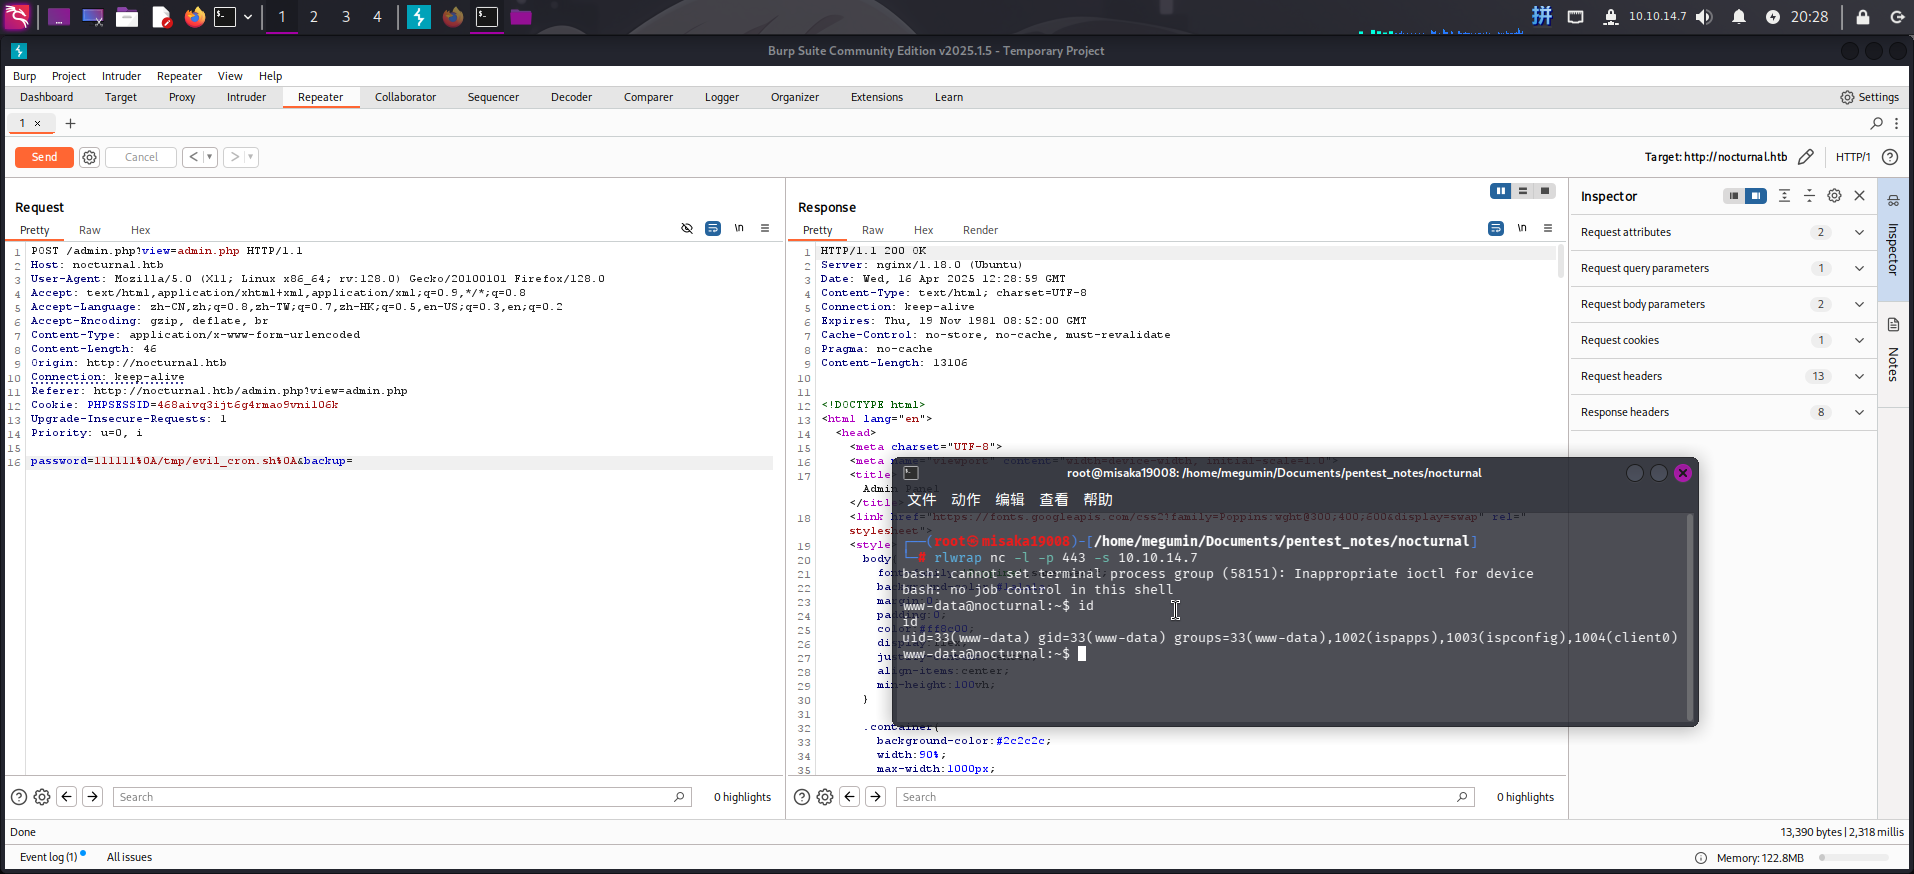The width and height of the screenshot is (1914, 874).
Task: Select HTTP/1 protocol toggle
Action: coord(1853,157)
